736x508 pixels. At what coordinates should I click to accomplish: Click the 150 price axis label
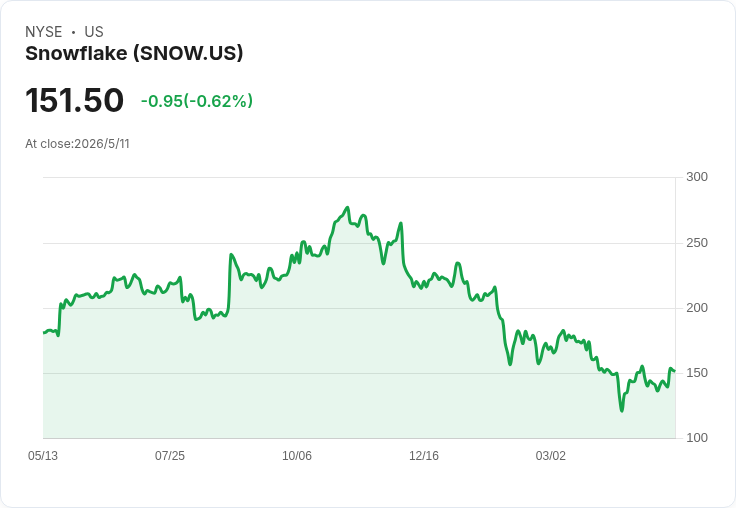[697, 373]
